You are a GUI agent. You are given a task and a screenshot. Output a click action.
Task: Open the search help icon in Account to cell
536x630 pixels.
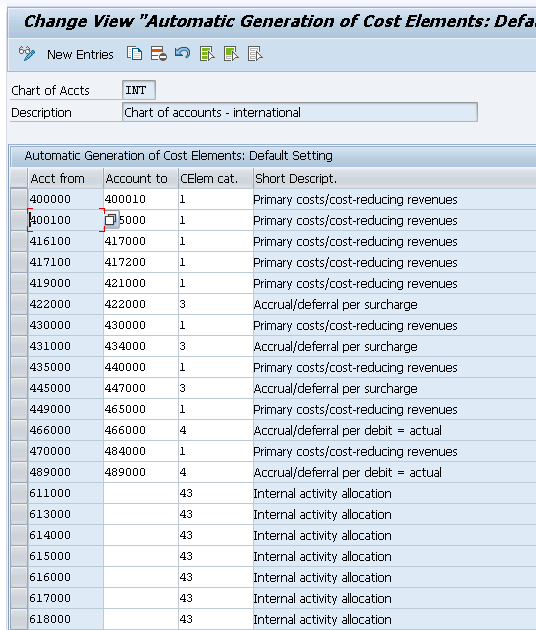[x=111, y=220]
